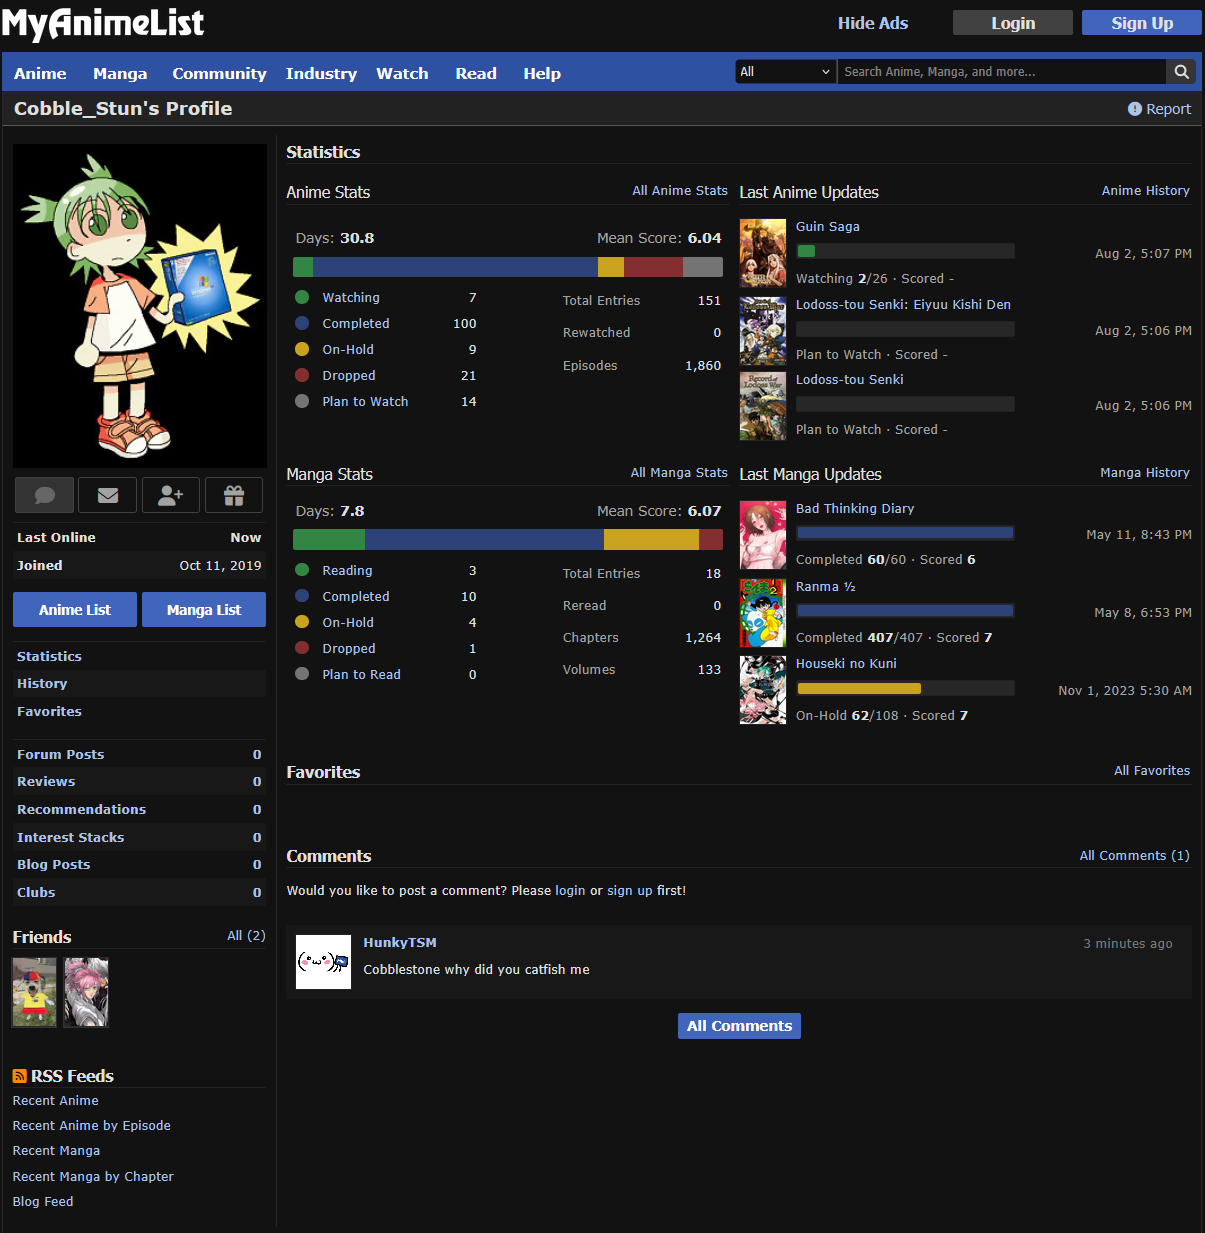Open the Manga menu
The height and width of the screenshot is (1233, 1205).
pos(120,74)
